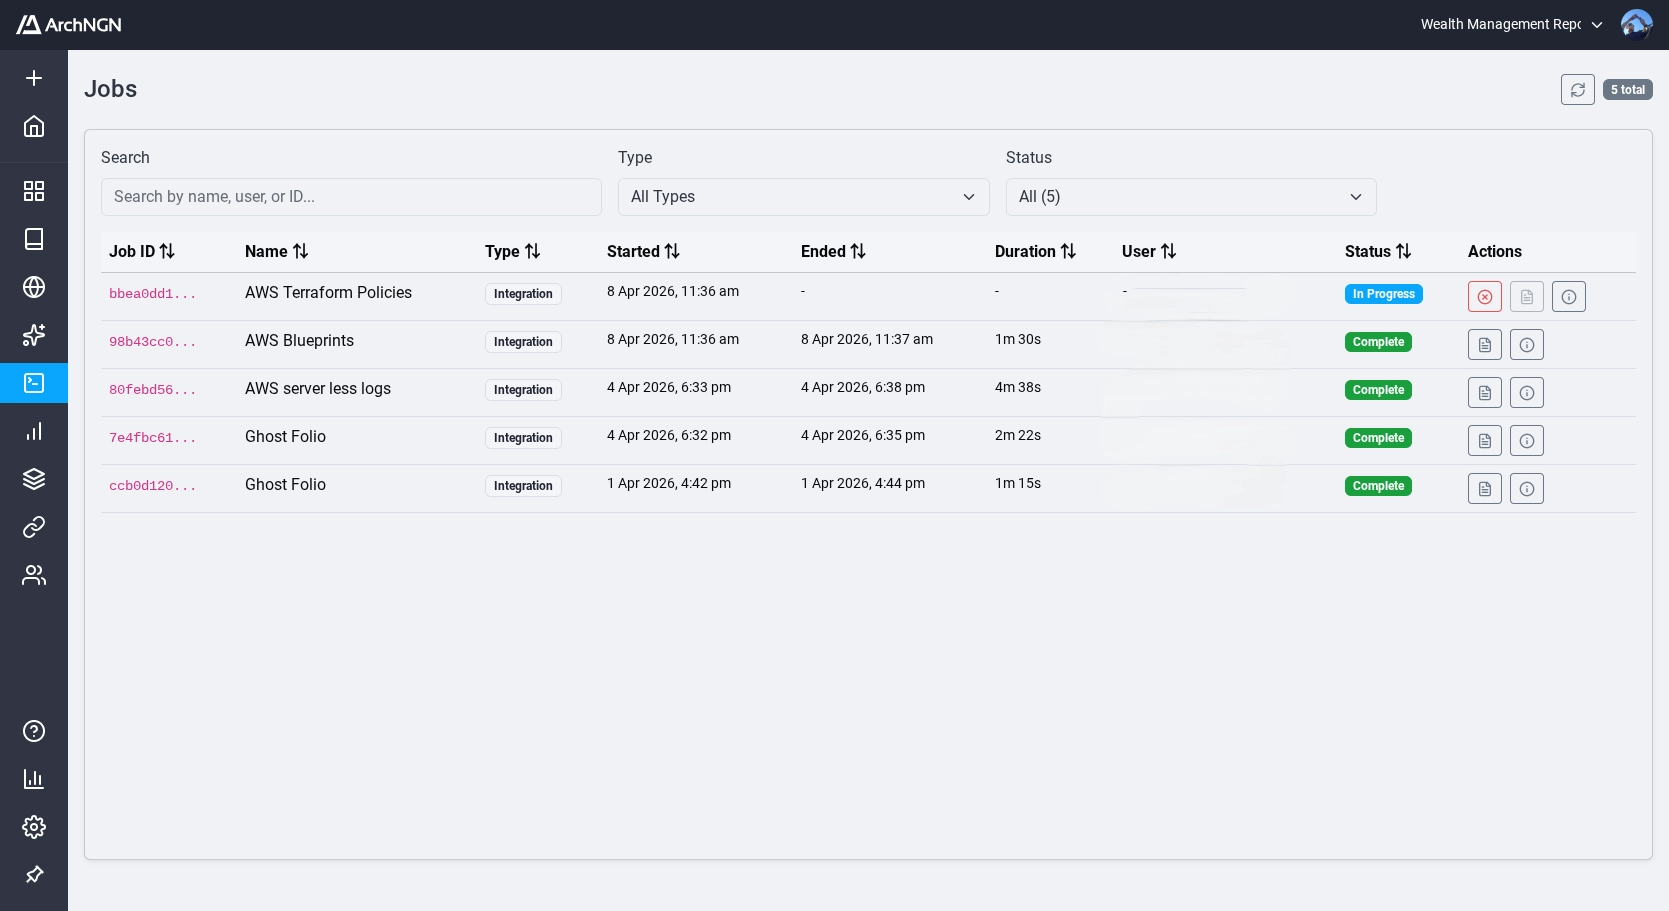Open the help question-mark icon near the bottom
The height and width of the screenshot is (911, 1669).
pyautogui.click(x=34, y=731)
